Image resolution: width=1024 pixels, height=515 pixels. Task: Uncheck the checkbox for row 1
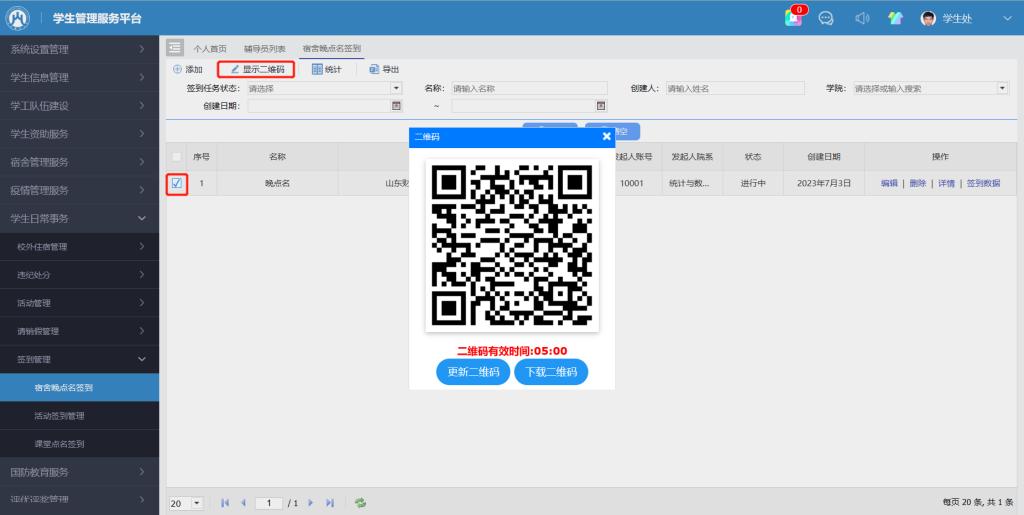point(177,184)
